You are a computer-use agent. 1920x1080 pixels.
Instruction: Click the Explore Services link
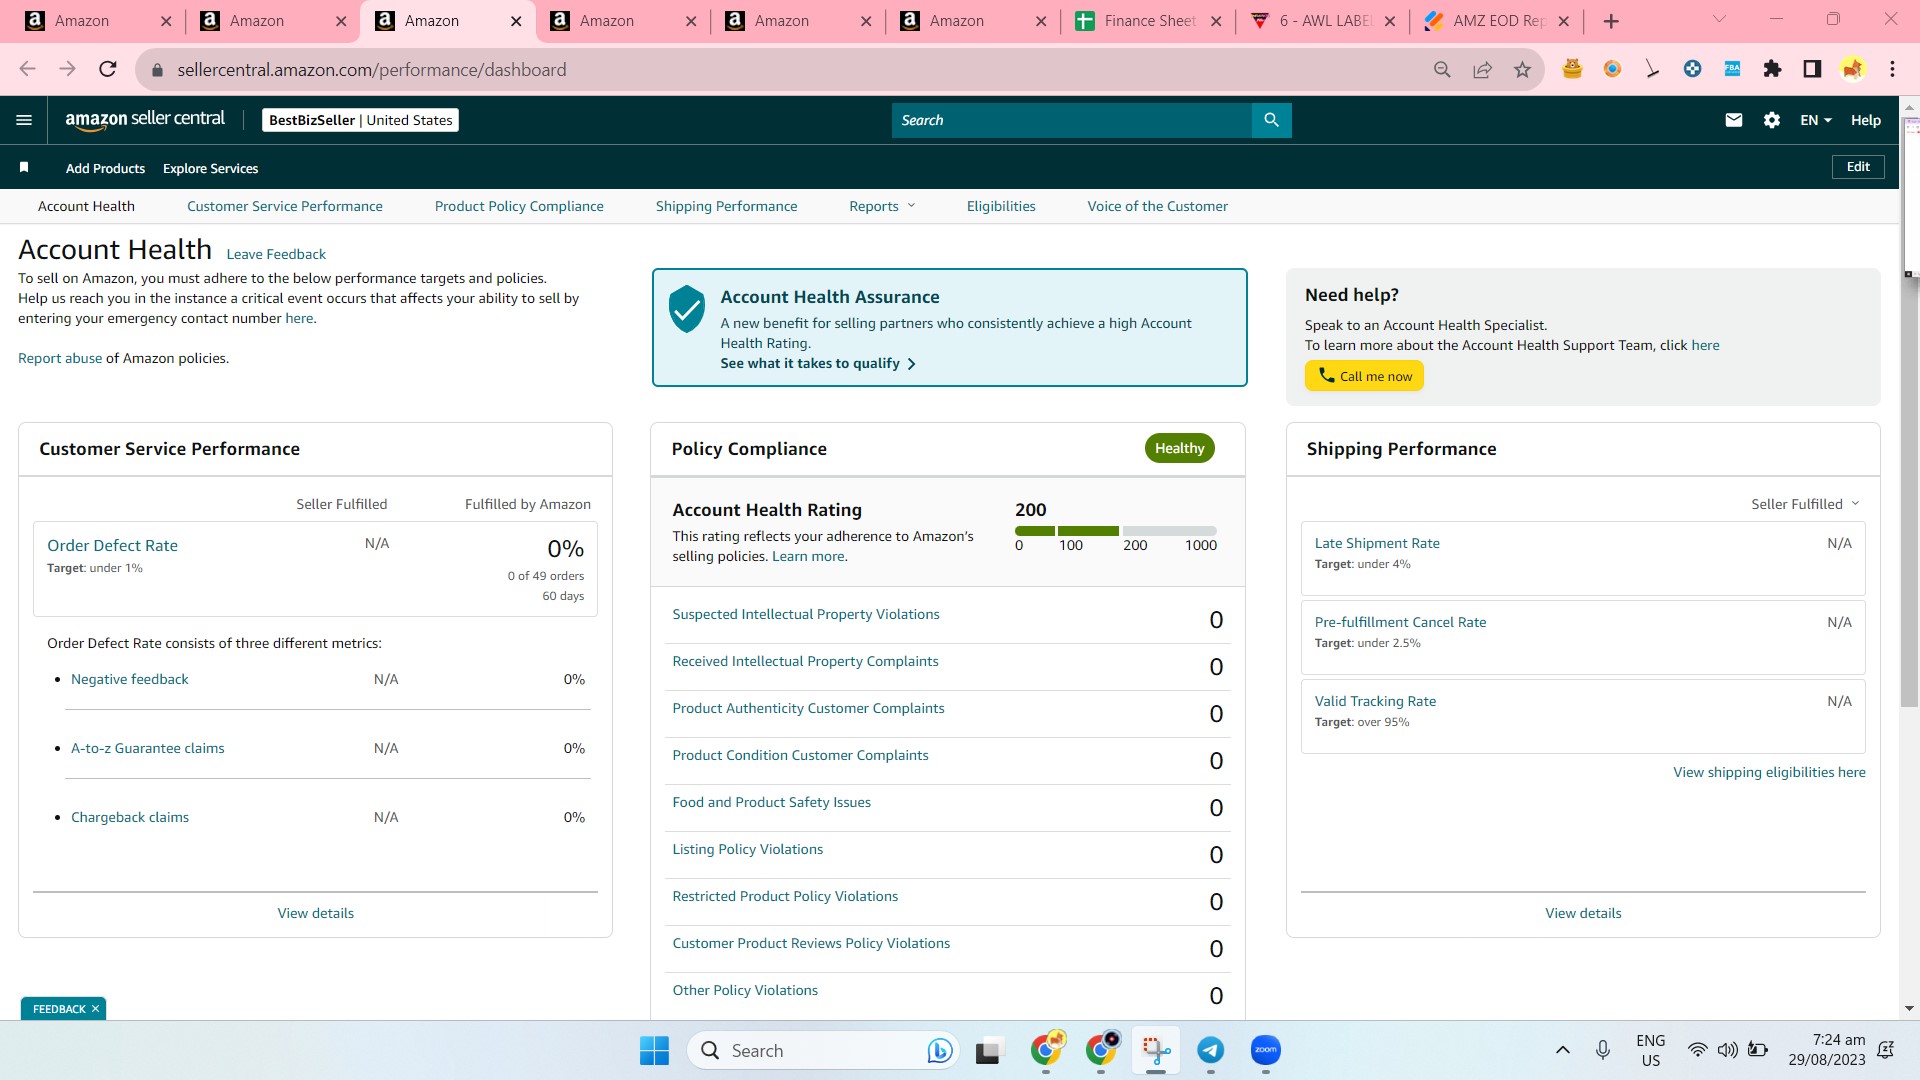point(210,168)
